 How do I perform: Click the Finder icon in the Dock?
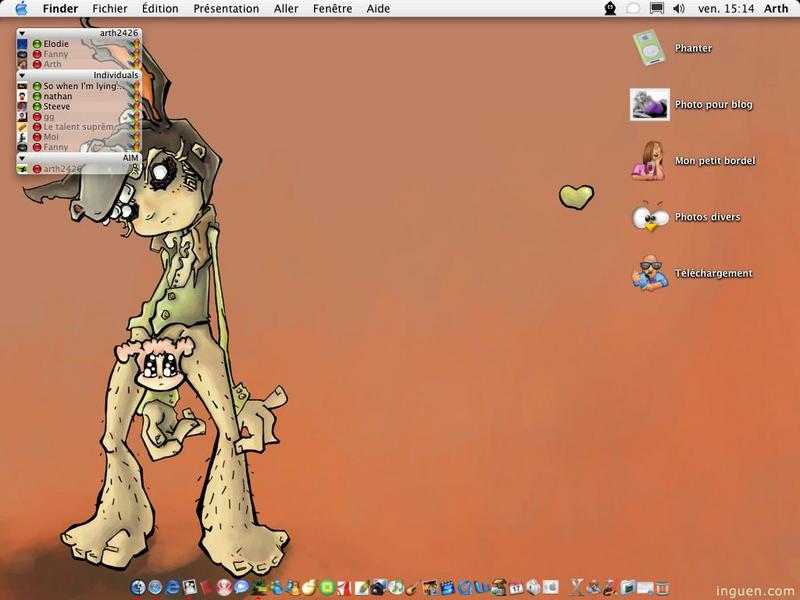point(138,587)
